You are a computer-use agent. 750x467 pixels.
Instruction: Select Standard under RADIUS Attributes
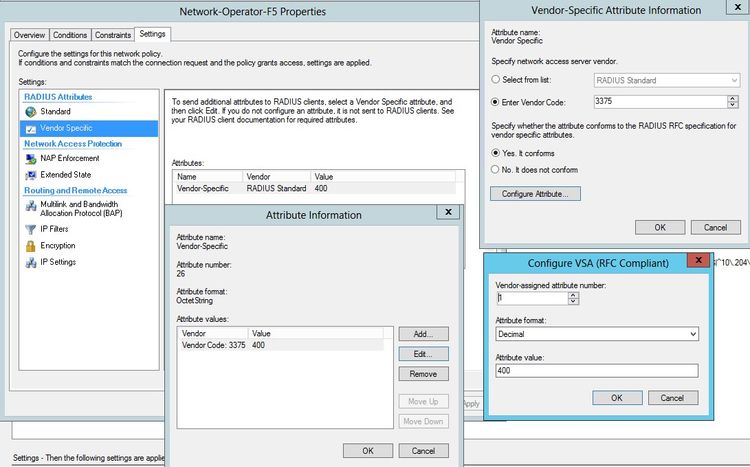tap(55, 111)
